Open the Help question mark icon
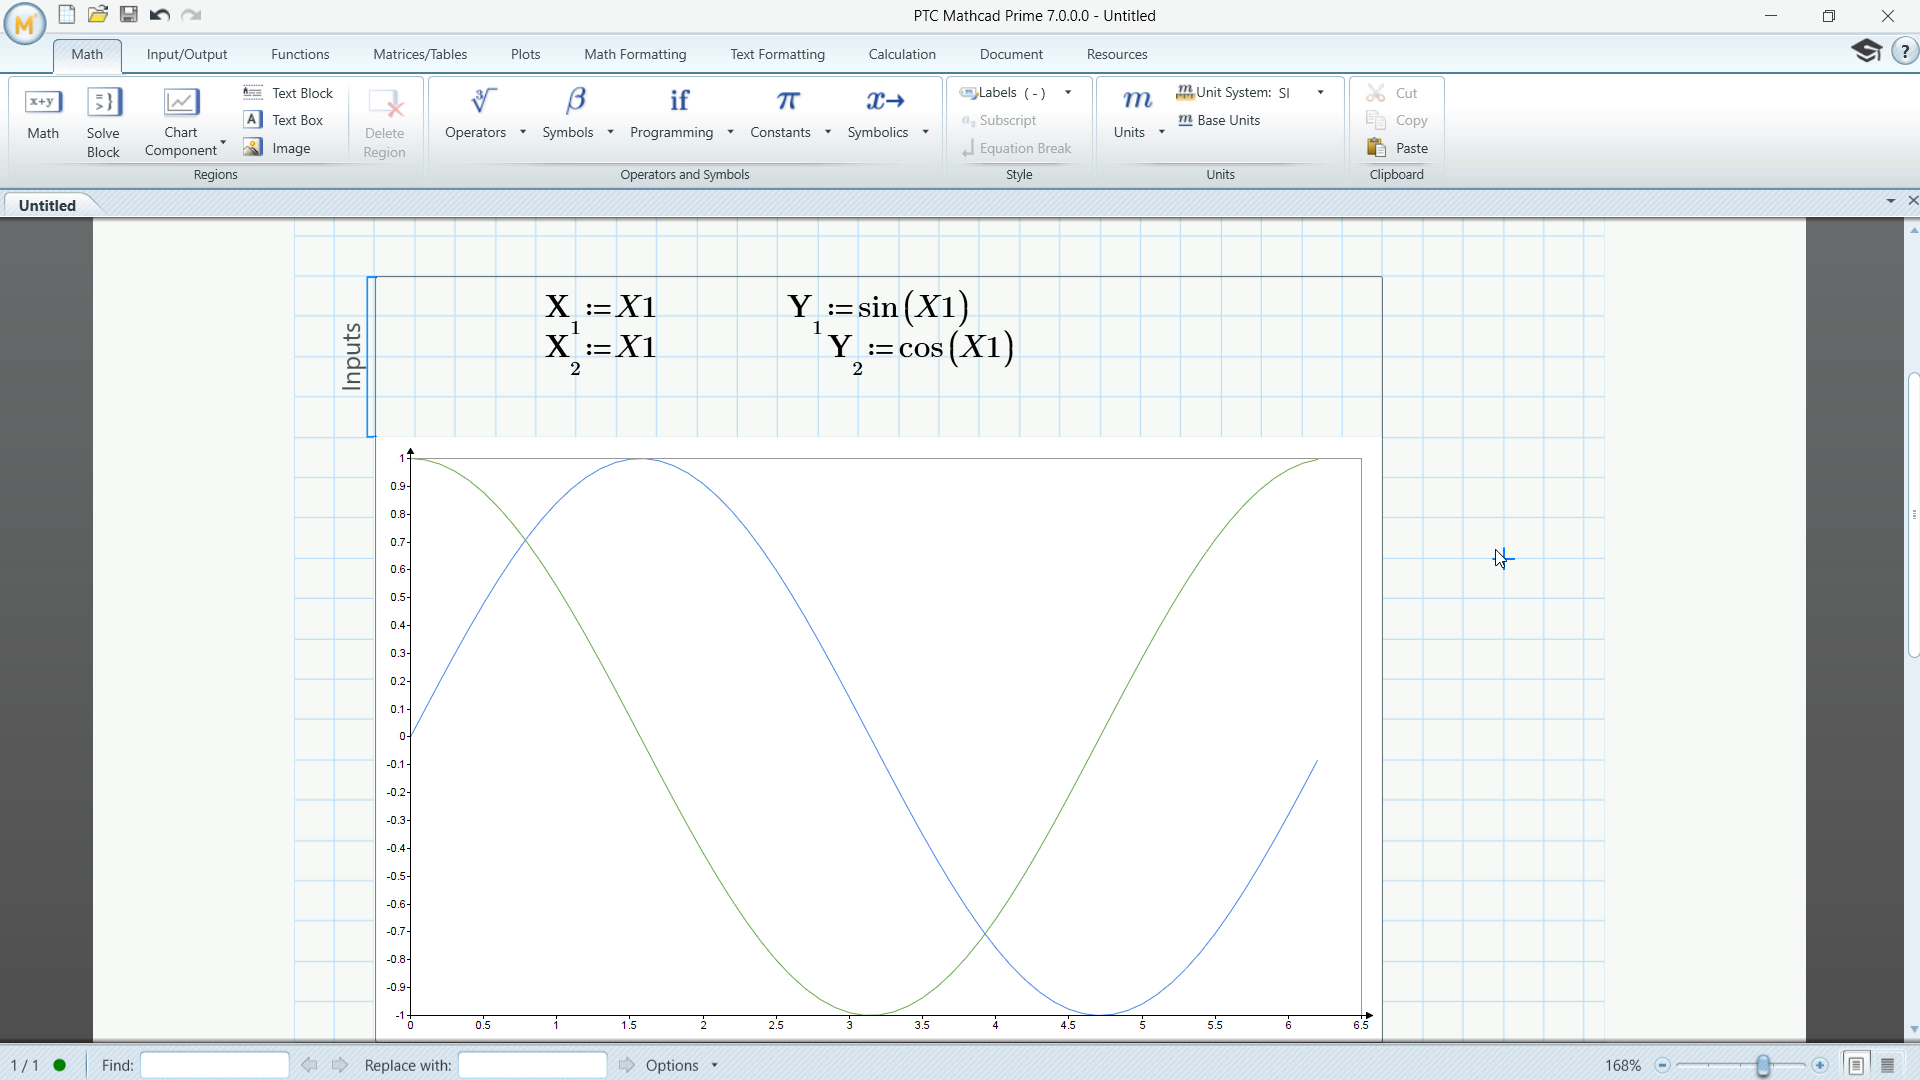This screenshot has width=1920, height=1080. 1904,51
